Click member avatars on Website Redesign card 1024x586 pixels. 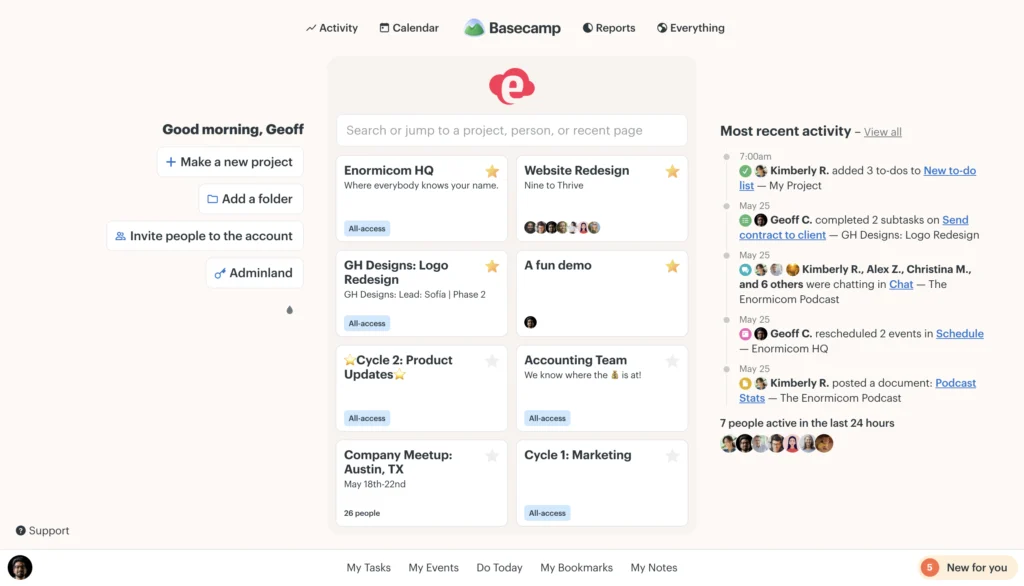(562, 227)
